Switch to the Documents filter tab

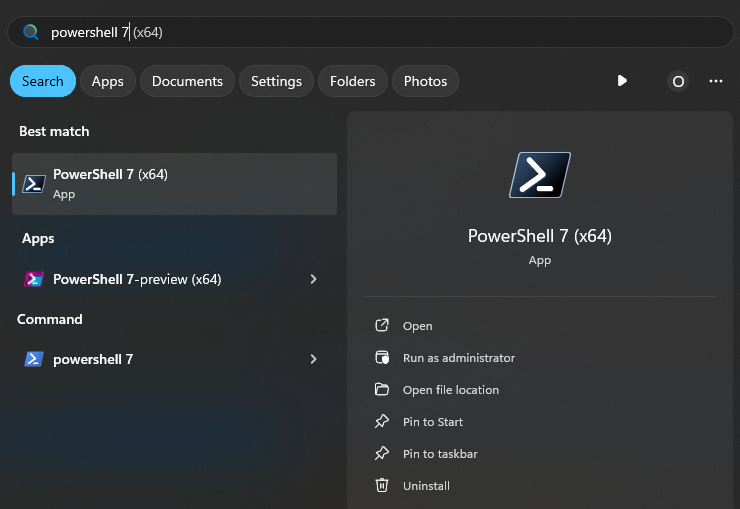point(187,81)
